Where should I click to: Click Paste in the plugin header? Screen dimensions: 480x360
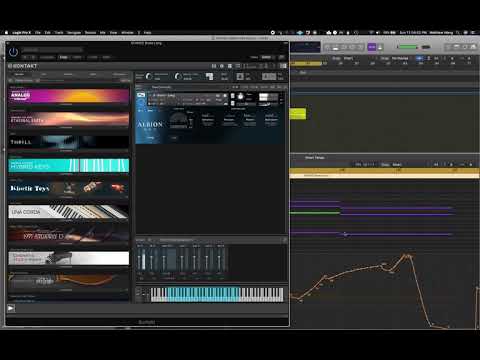pyautogui.click(x=77, y=57)
